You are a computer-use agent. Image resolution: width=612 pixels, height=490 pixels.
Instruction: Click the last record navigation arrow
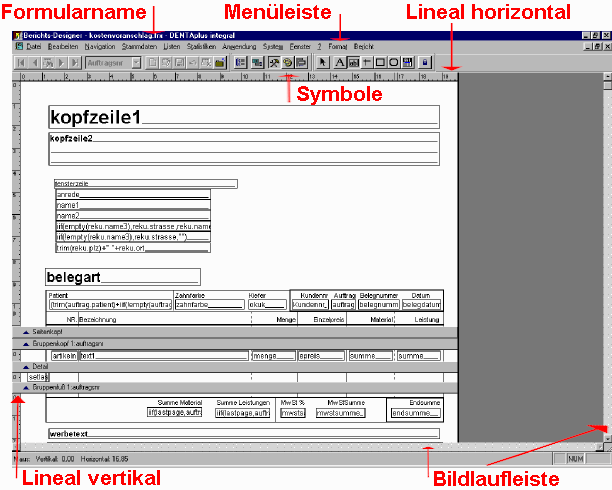click(75, 62)
